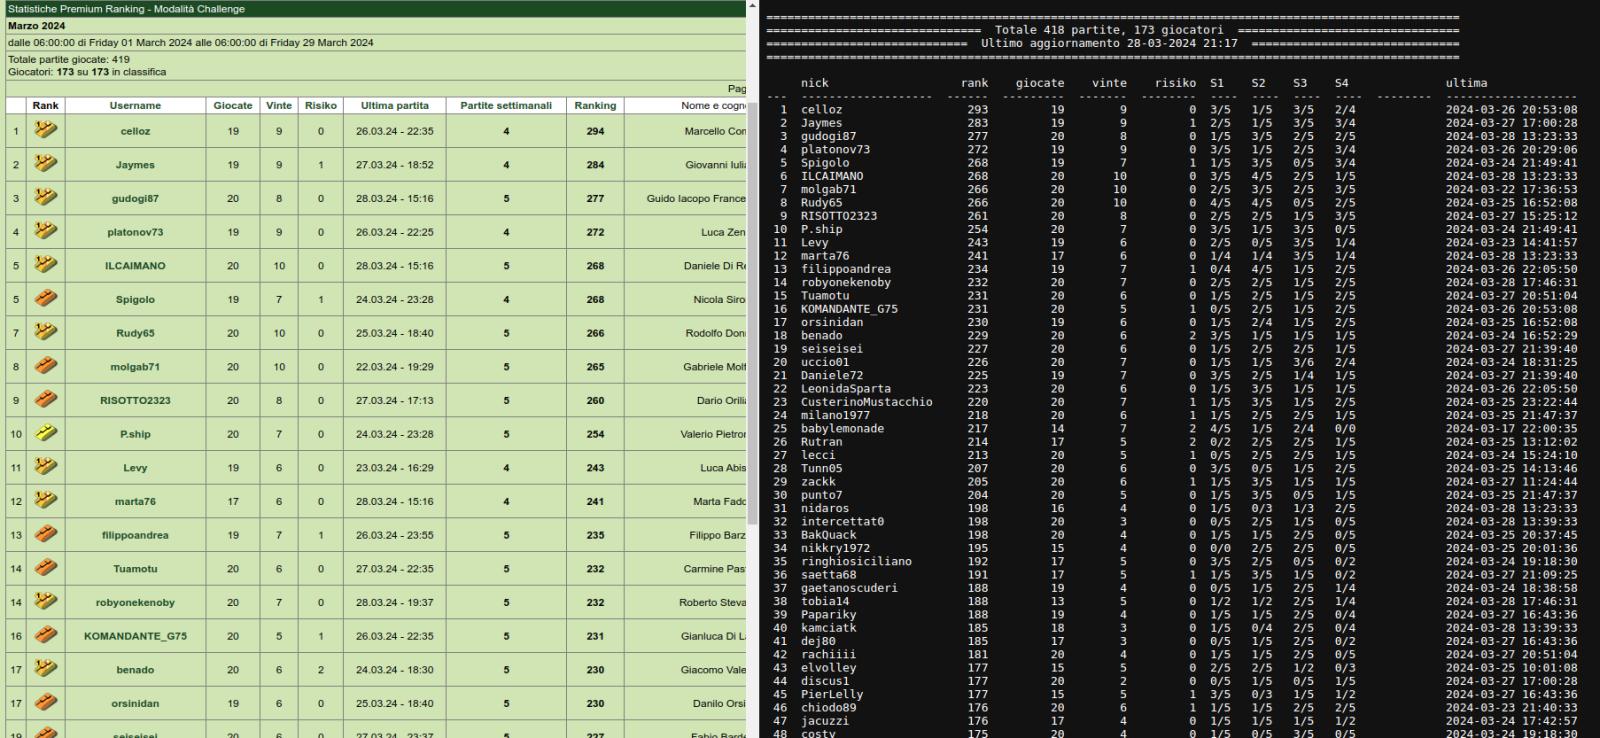Click 'Totale 418 partite, 173 giocatori' in terminal
This screenshot has width=1600, height=738.
coord(1109,30)
